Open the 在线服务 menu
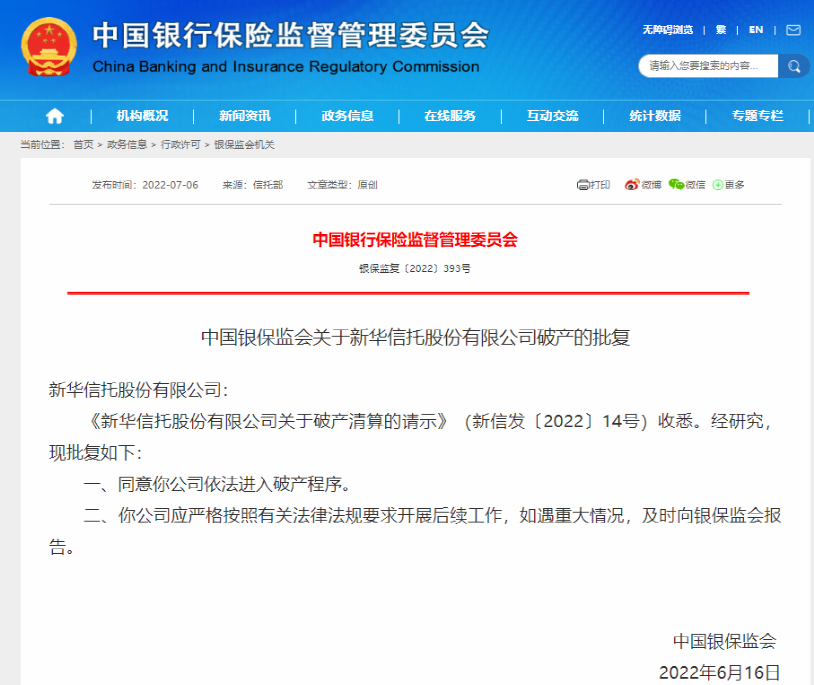The width and height of the screenshot is (814, 685). click(450, 116)
